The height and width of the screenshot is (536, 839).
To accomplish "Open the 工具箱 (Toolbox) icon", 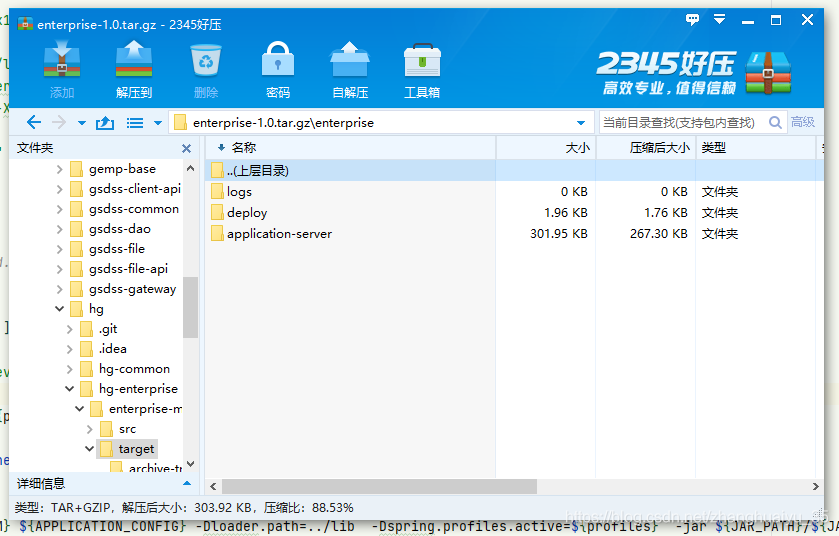I will 422,70.
